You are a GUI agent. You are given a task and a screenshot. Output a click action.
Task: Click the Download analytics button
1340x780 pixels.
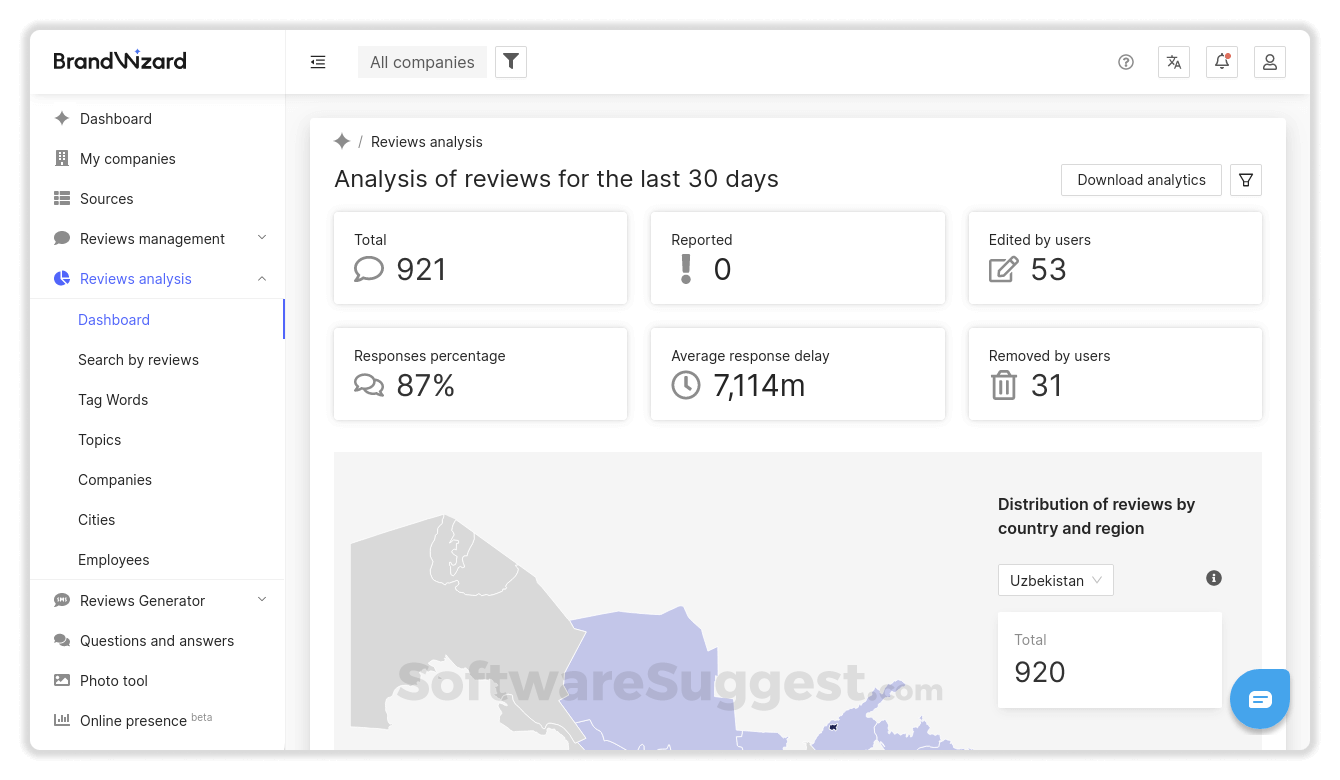click(x=1141, y=180)
